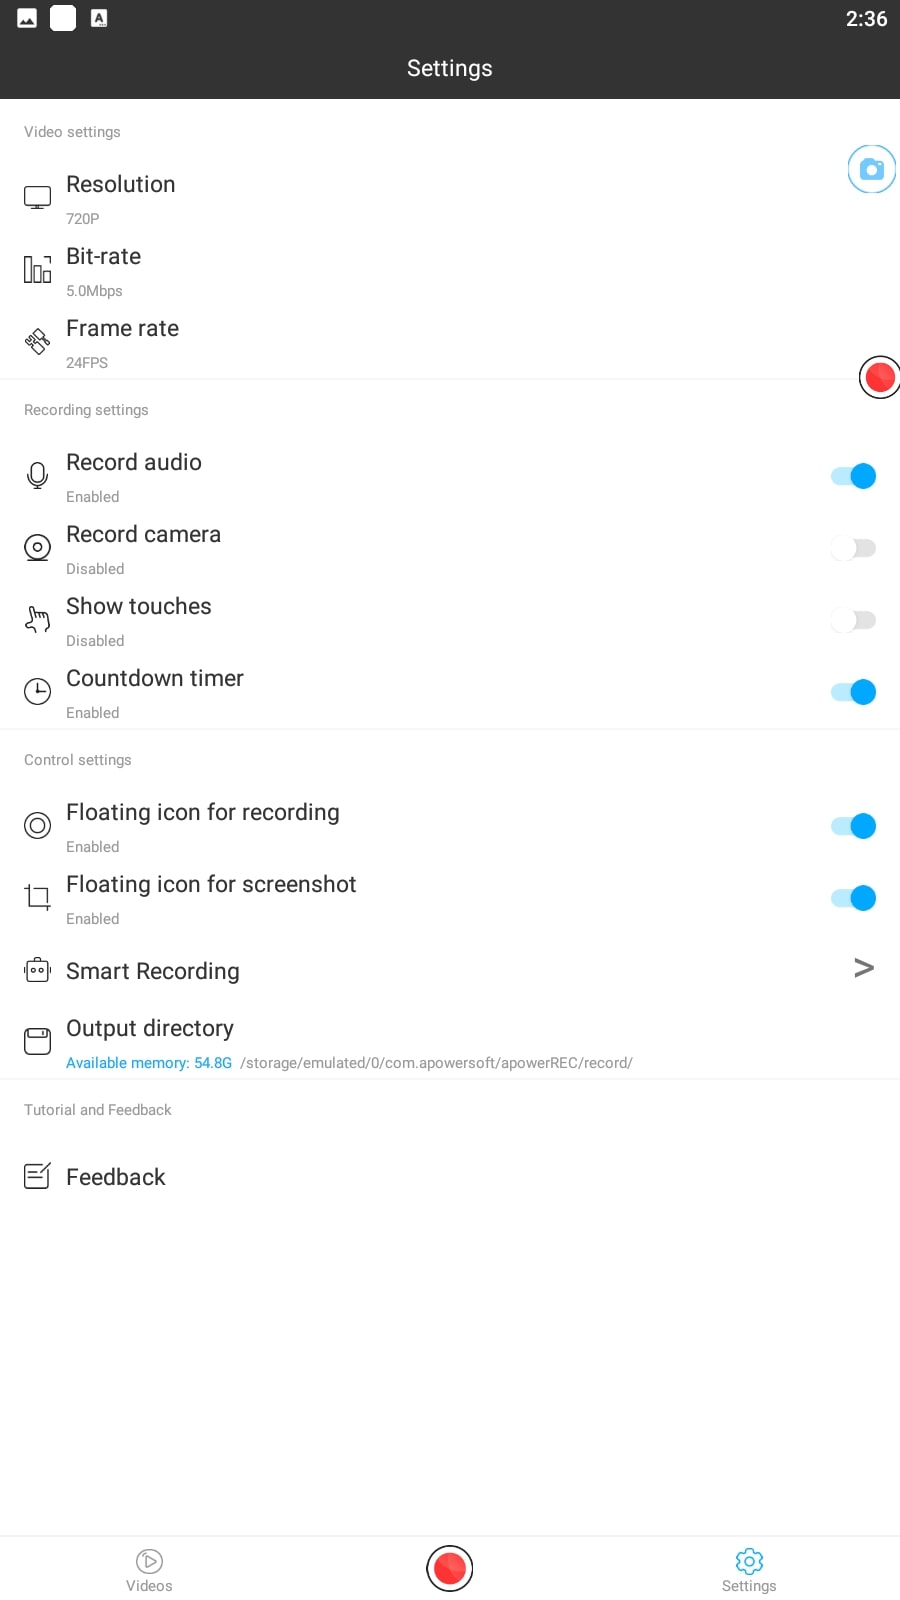Tap the floating screenshot camera icon
Viewport: 900px width, 1600px height.
pos(871,169)
